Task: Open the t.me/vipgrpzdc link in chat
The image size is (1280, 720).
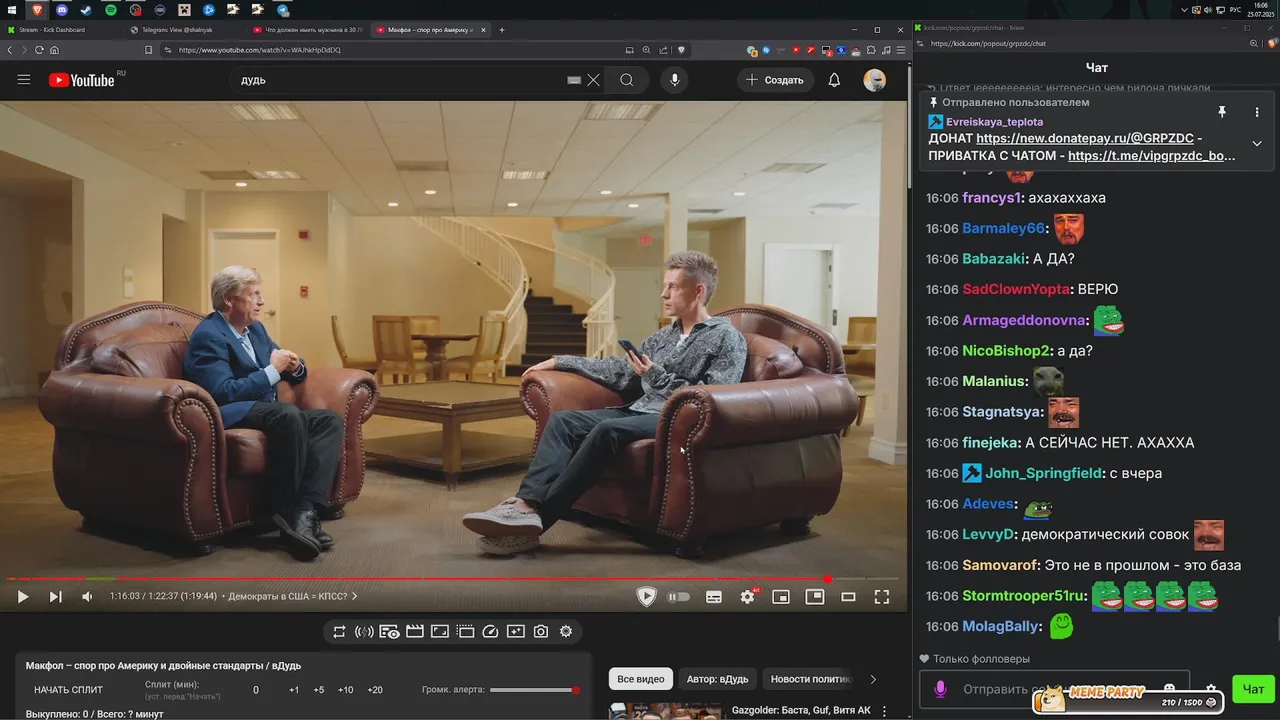Action: (x=1152, y=156)
